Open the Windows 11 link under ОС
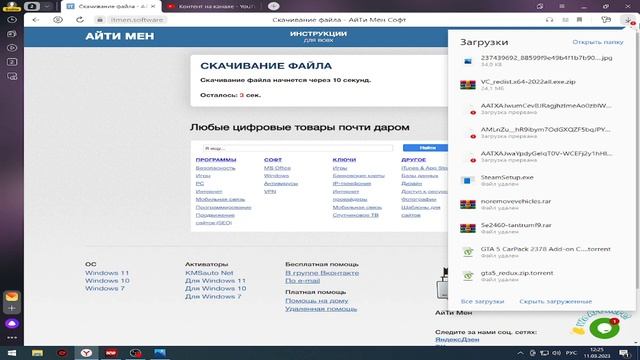 tap(107, 273)
